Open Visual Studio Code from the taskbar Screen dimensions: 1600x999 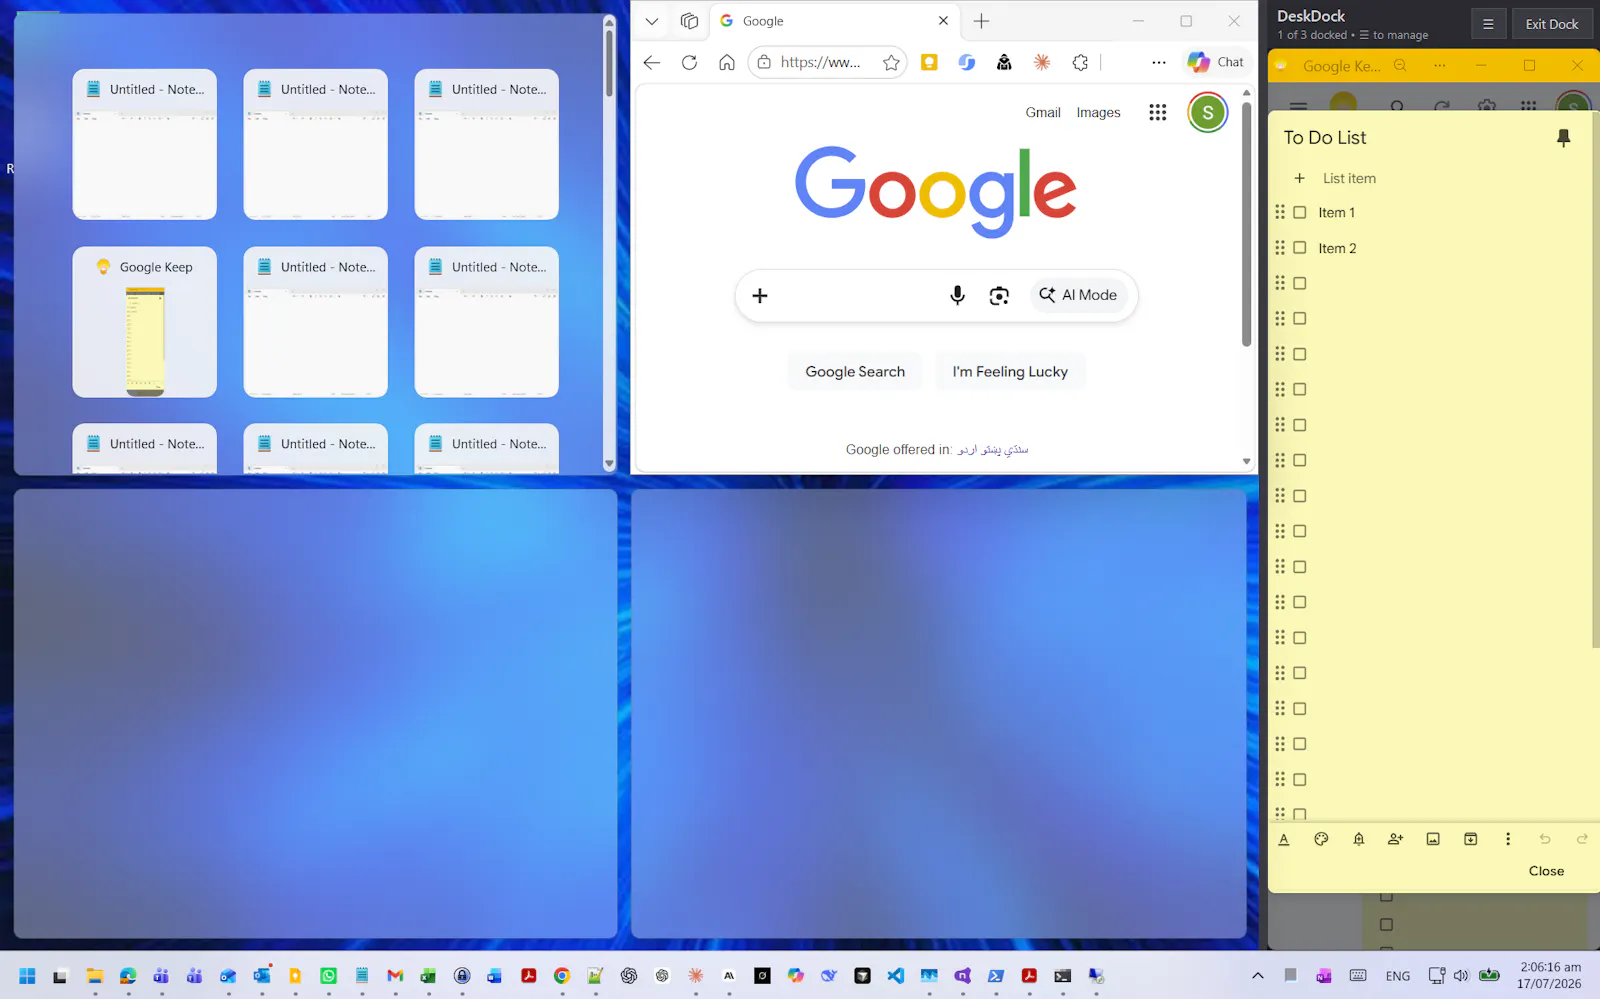pos(896,976)
